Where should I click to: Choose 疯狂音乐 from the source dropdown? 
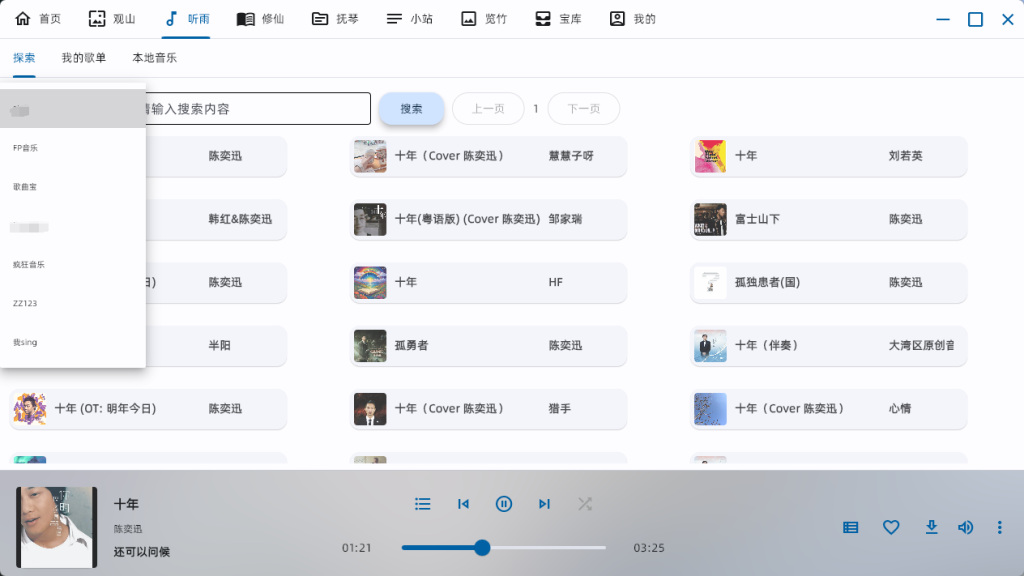coord(72,264)
